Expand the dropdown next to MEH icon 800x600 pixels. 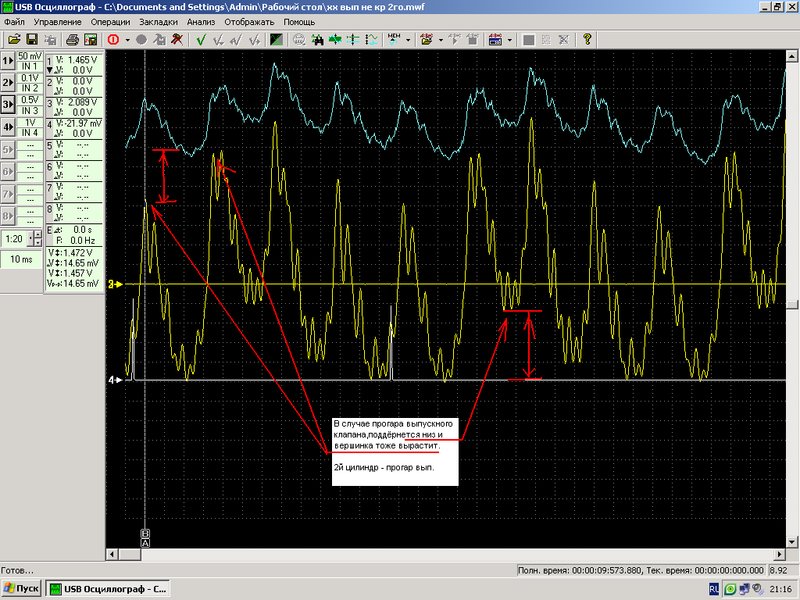(408, 39)
